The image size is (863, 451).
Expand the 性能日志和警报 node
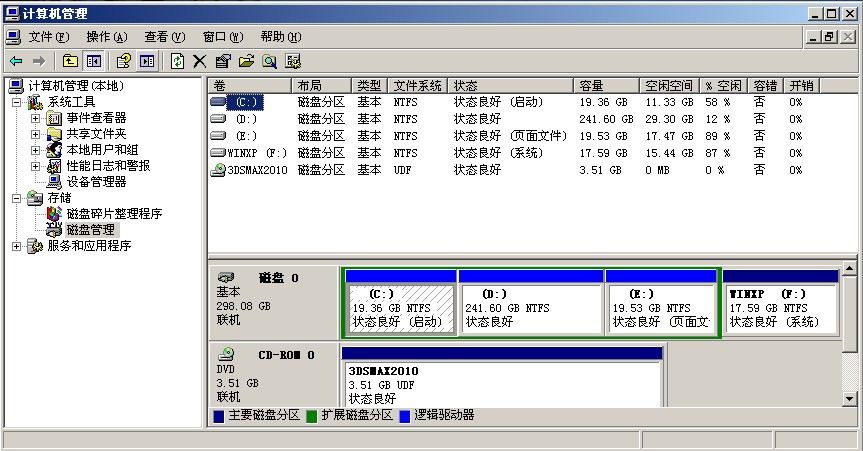(36, 166)
